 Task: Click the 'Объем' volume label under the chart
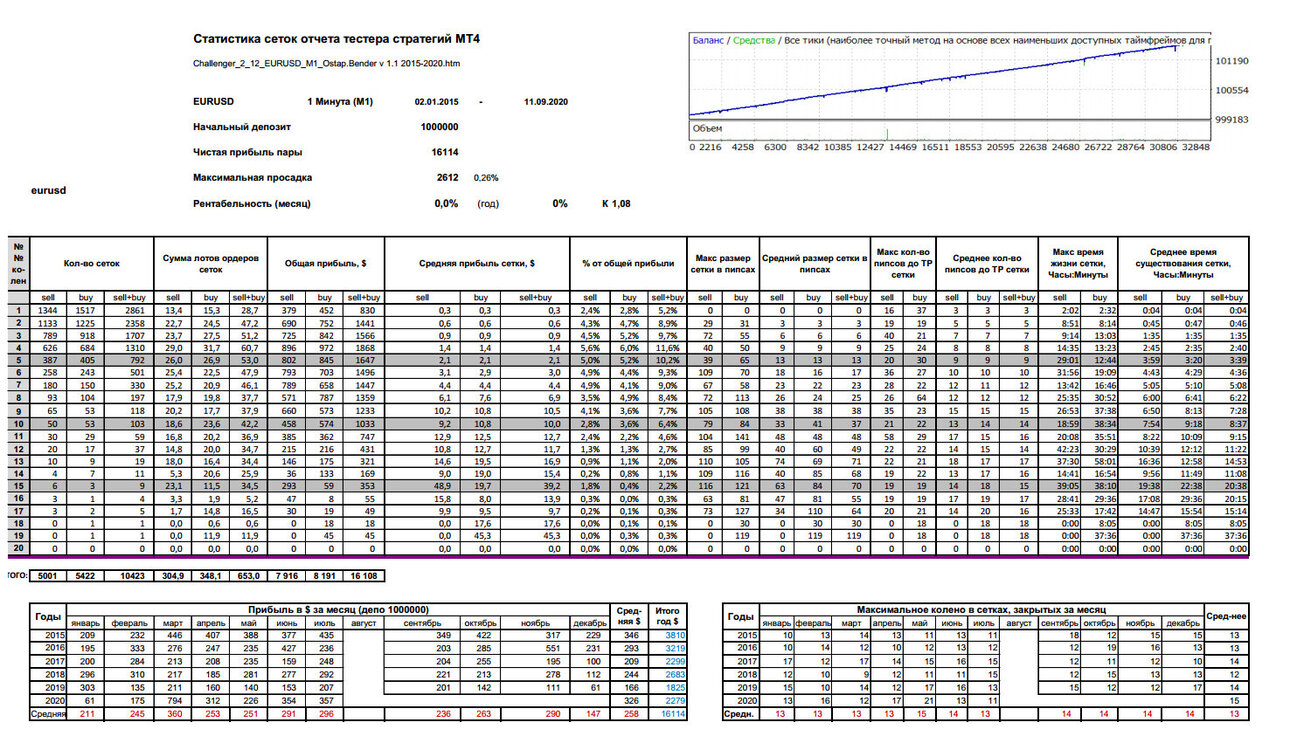[x=708, y=129]
